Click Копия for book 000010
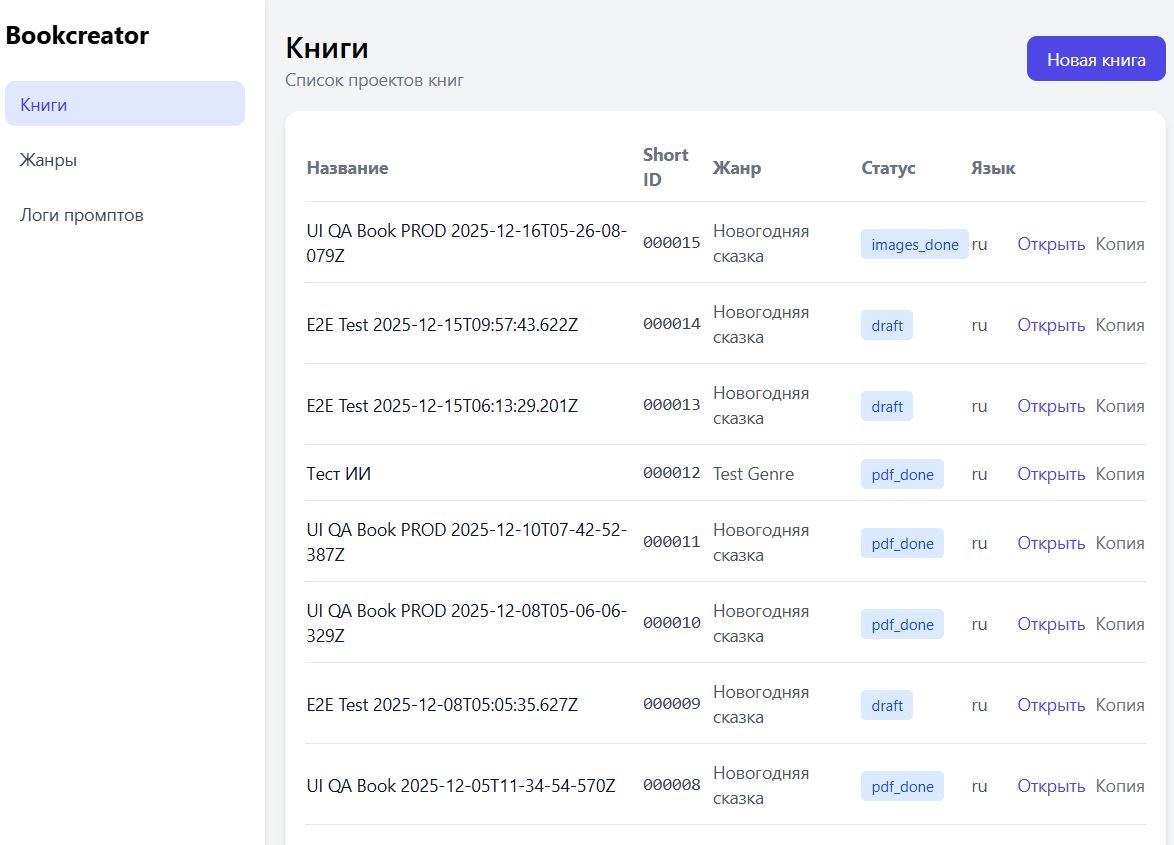 pos(1120,624)
